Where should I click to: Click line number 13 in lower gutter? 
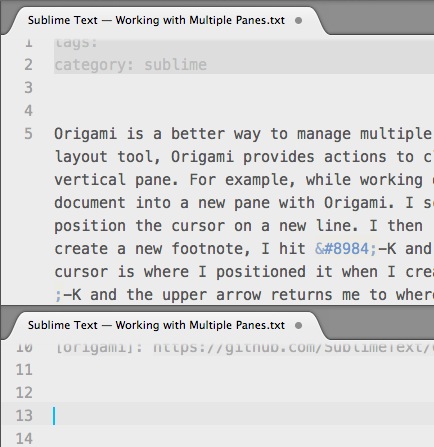24,416
